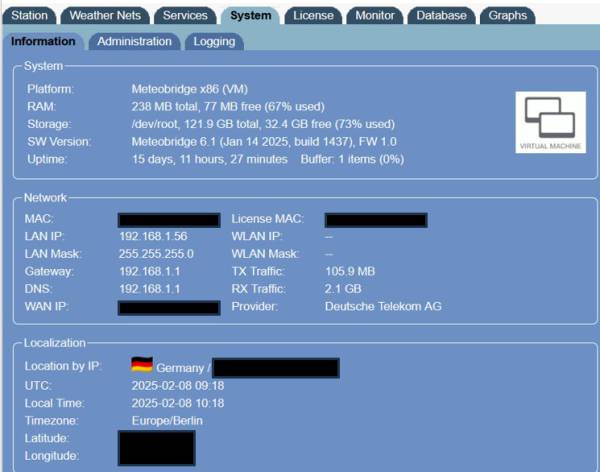This screenshot has width=600, height=472.
Task: Select the Information sub-tab
Action: (43, 41)
